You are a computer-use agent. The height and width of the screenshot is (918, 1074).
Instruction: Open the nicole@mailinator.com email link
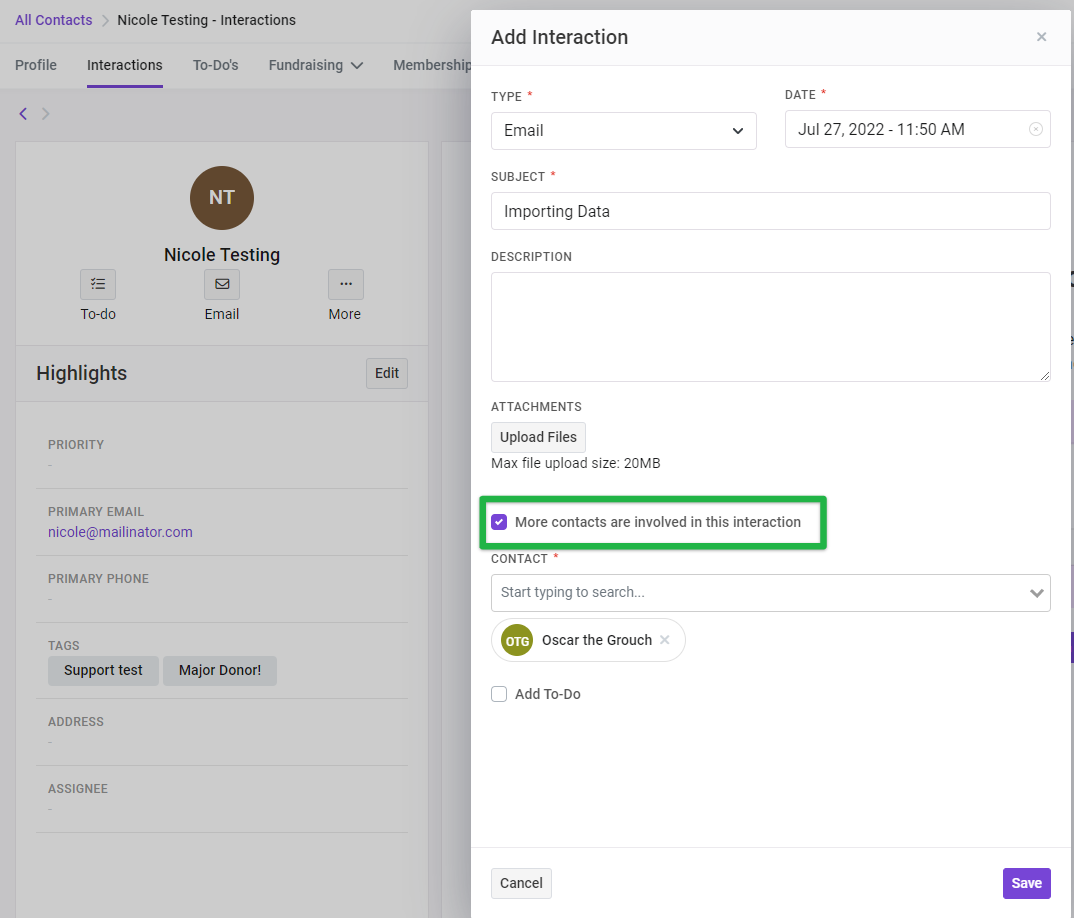click(120, 532)
